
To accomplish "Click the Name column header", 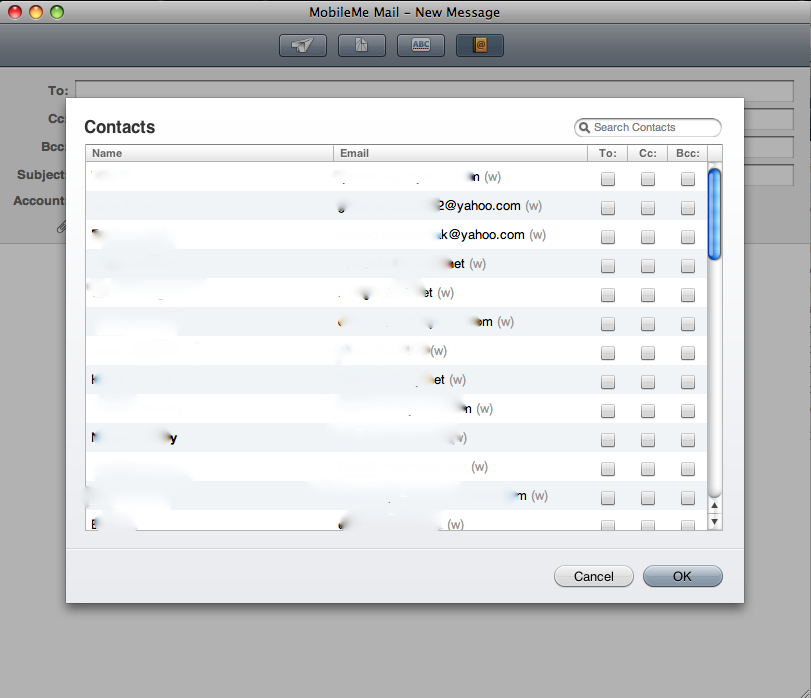I will pyautogui.click(x=209, y=153).
